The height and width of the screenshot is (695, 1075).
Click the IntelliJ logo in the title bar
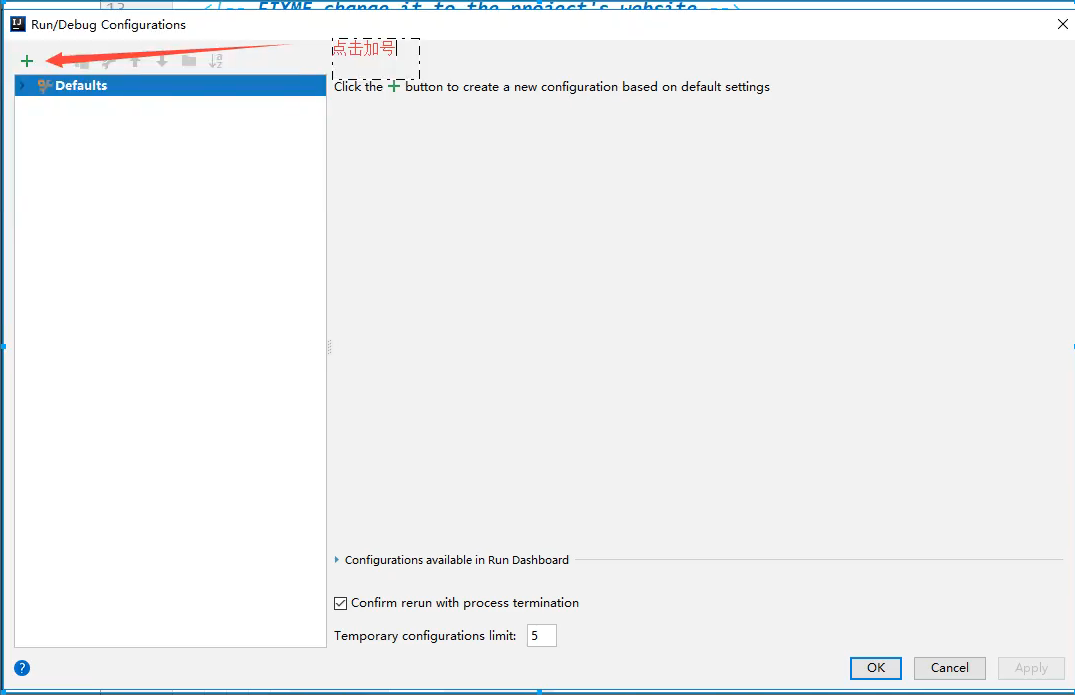pos(18,24)
